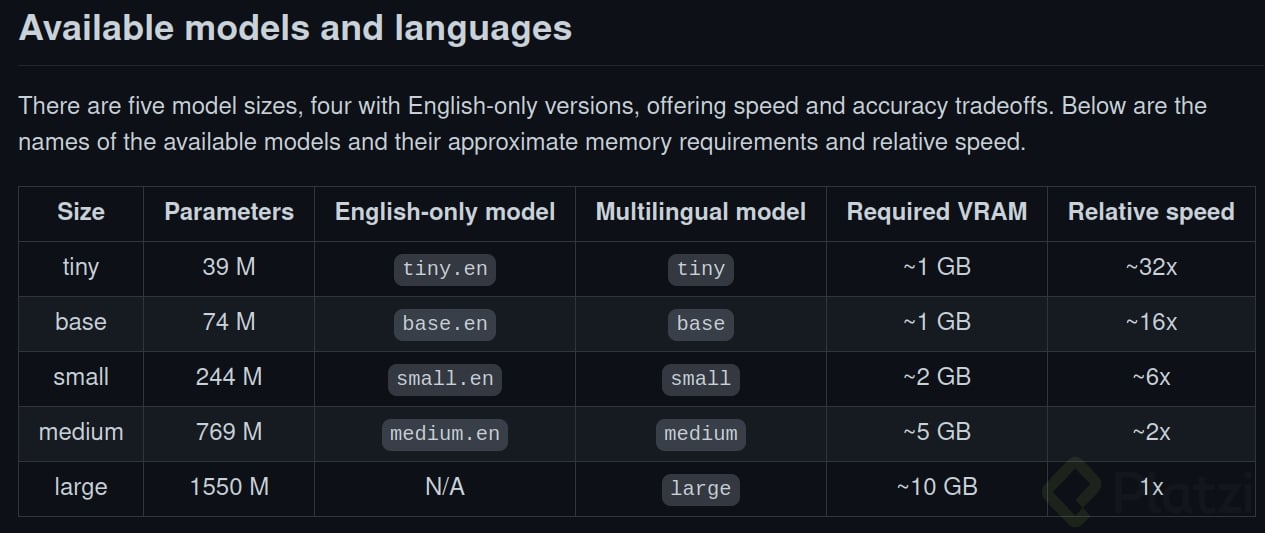The height and width of the screenshot is (533, 1265).
Task: Click the multilingual small code badge
Action: coord(701,378)
